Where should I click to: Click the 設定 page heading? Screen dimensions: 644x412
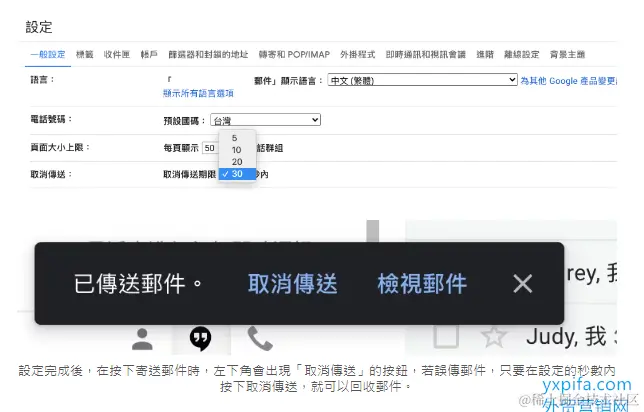click(39, 27)
